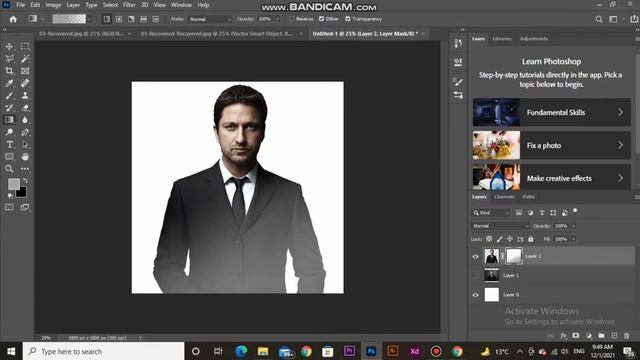The height and width of the screenshot is (360, 640).
Task: Select the Horizontal Type tool
Action: (9, 144)
